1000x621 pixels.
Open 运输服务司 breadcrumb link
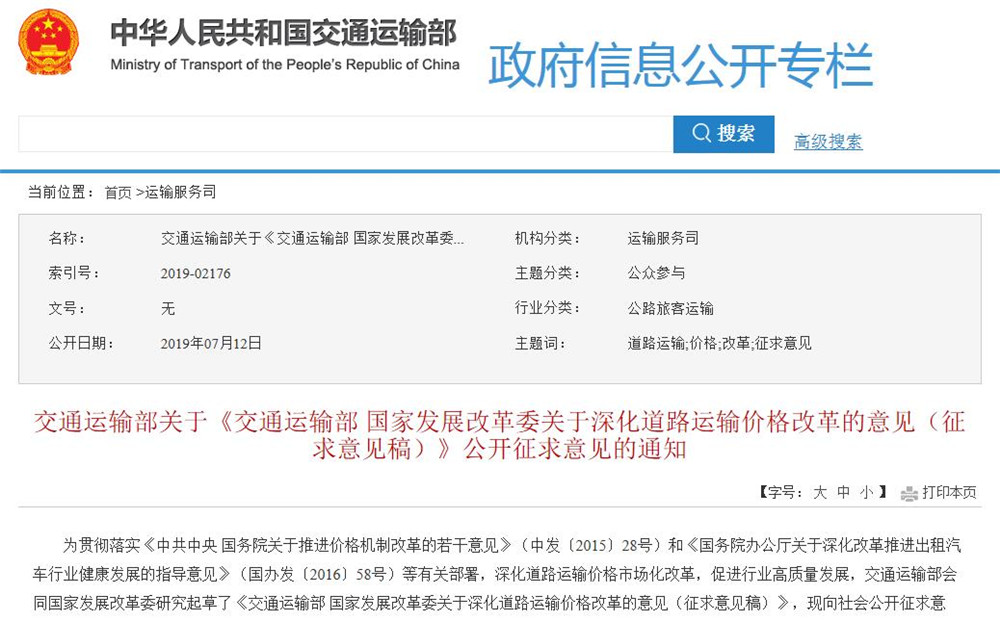coord(180,192)
